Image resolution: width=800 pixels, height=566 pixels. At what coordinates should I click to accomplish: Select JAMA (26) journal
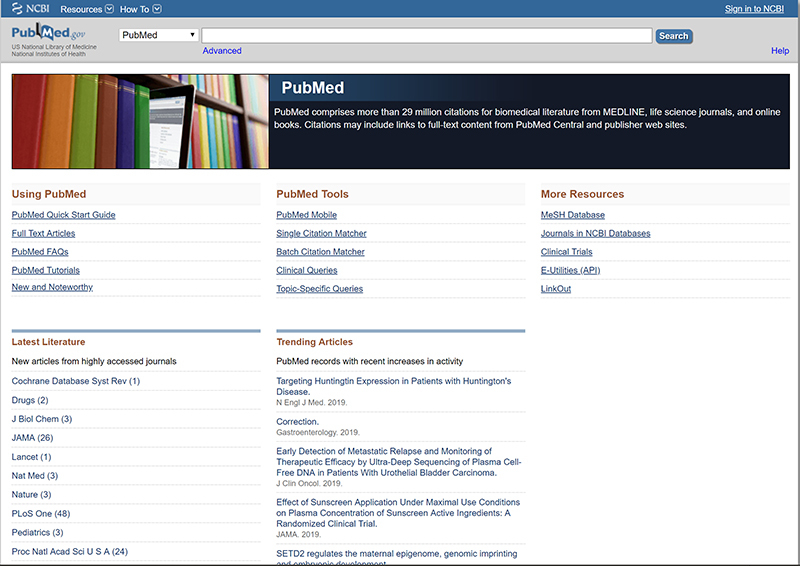[x=32, y=437]
